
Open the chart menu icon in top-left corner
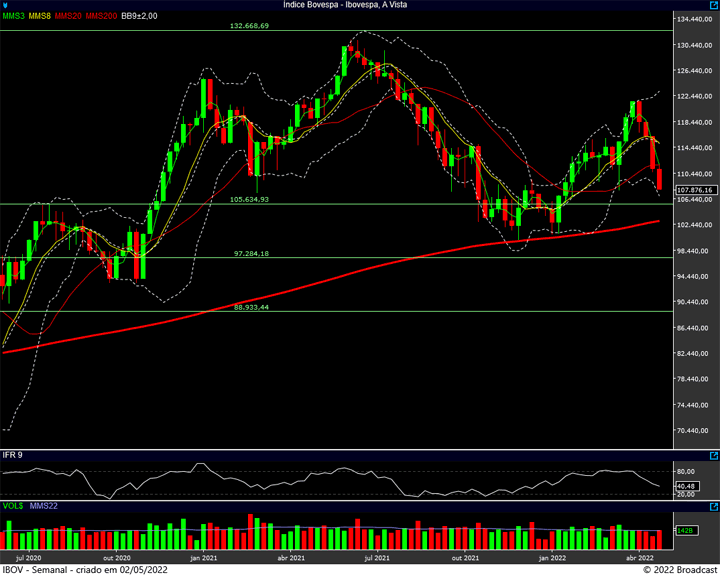6,5
